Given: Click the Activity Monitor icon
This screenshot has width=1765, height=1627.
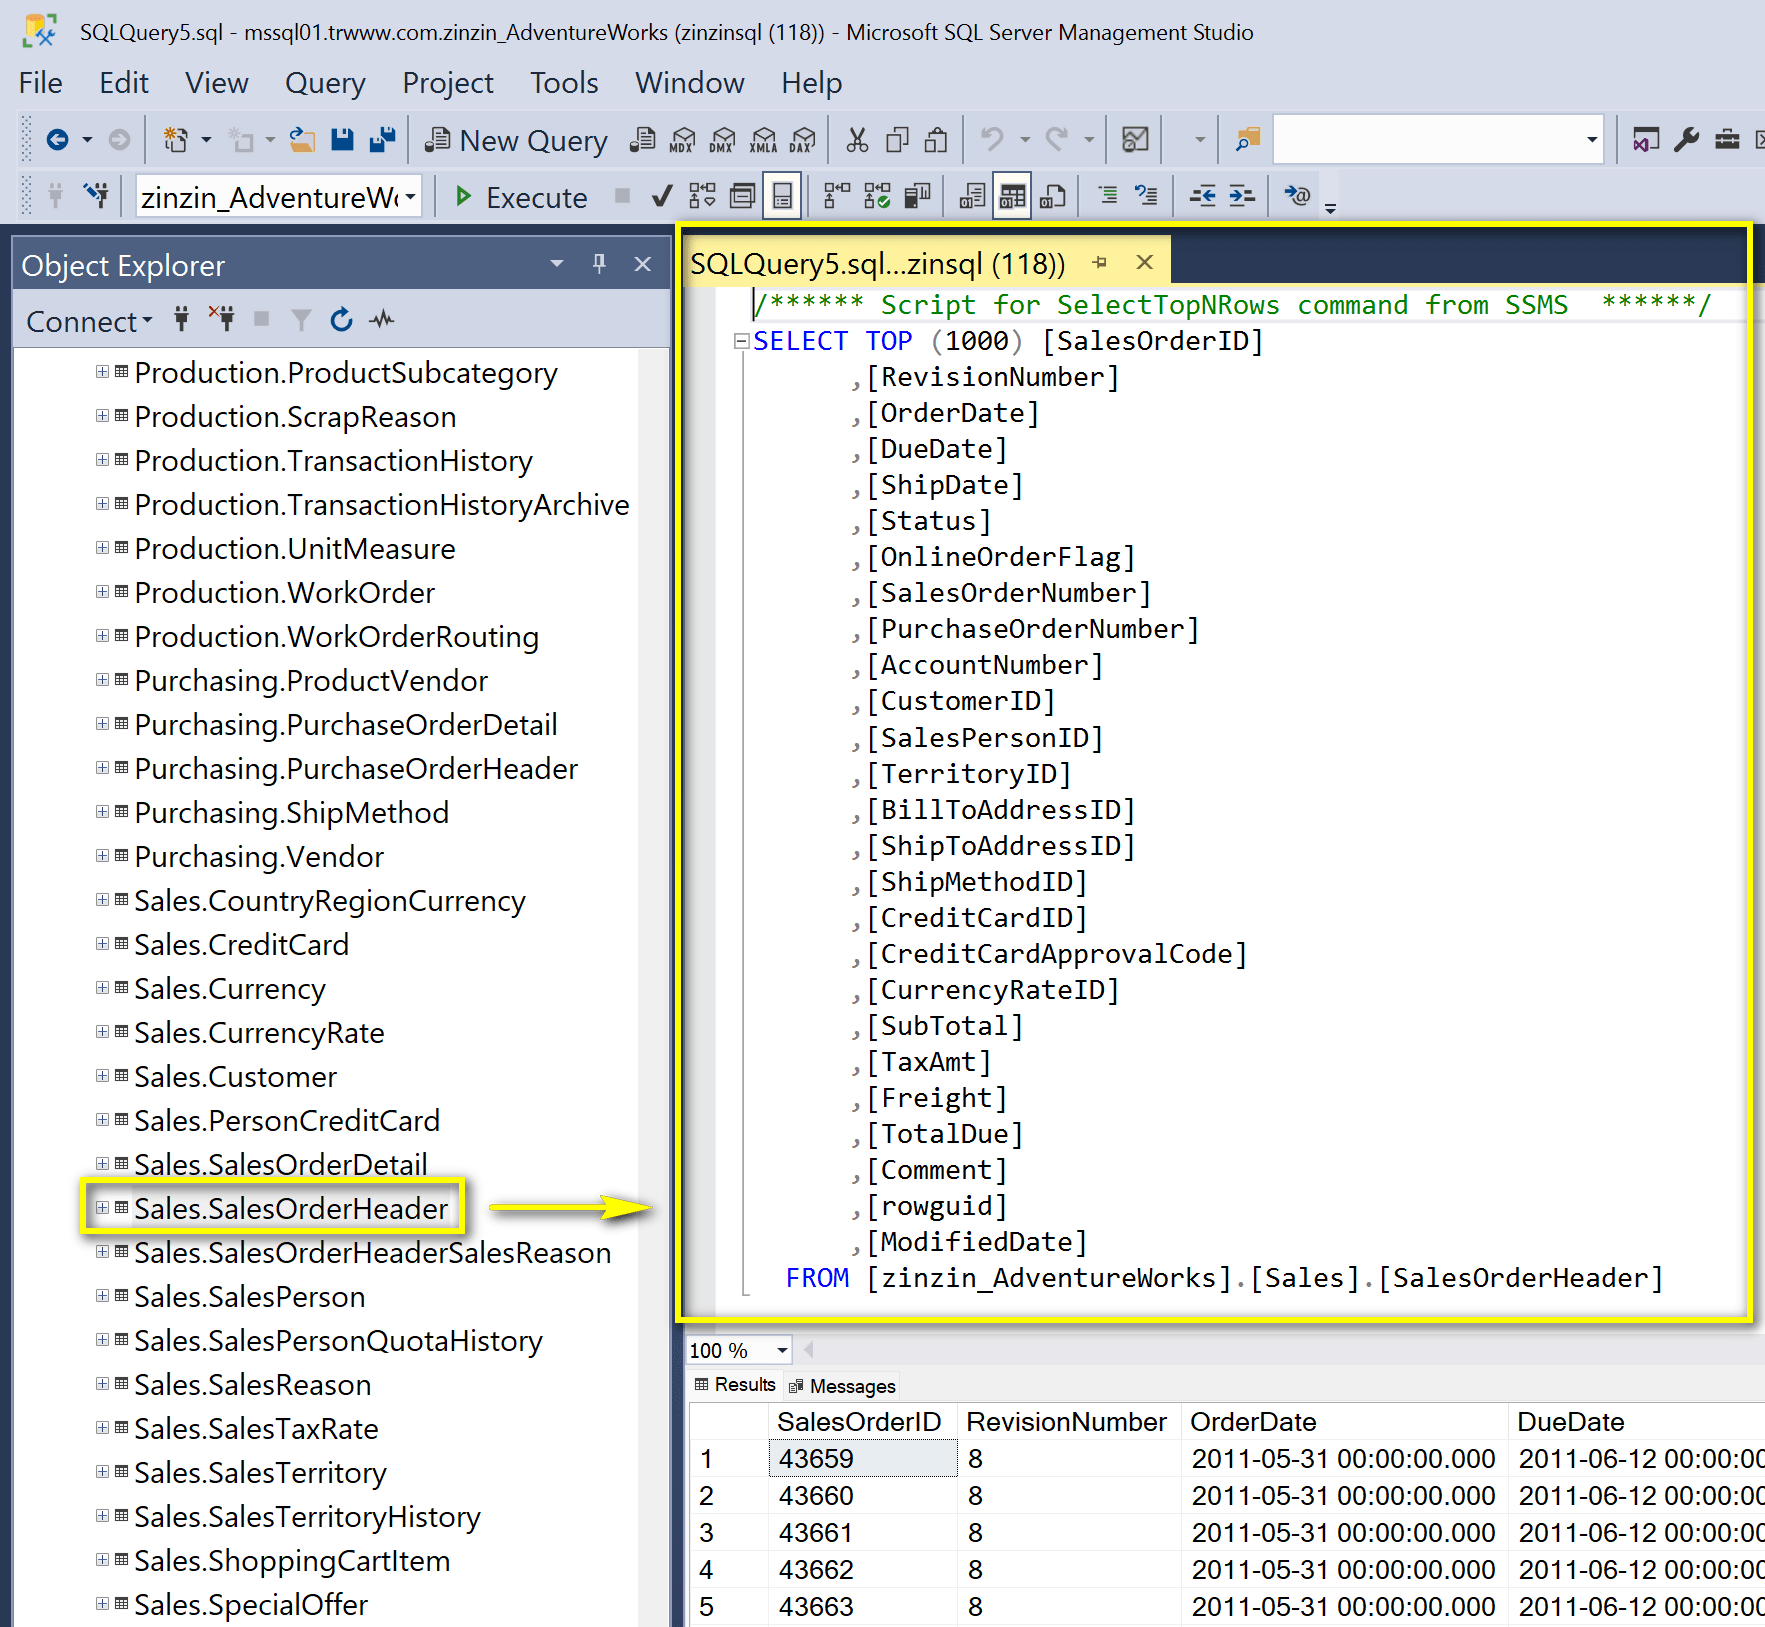Looking at the screenshot, I should click(x=1135, y=139).
